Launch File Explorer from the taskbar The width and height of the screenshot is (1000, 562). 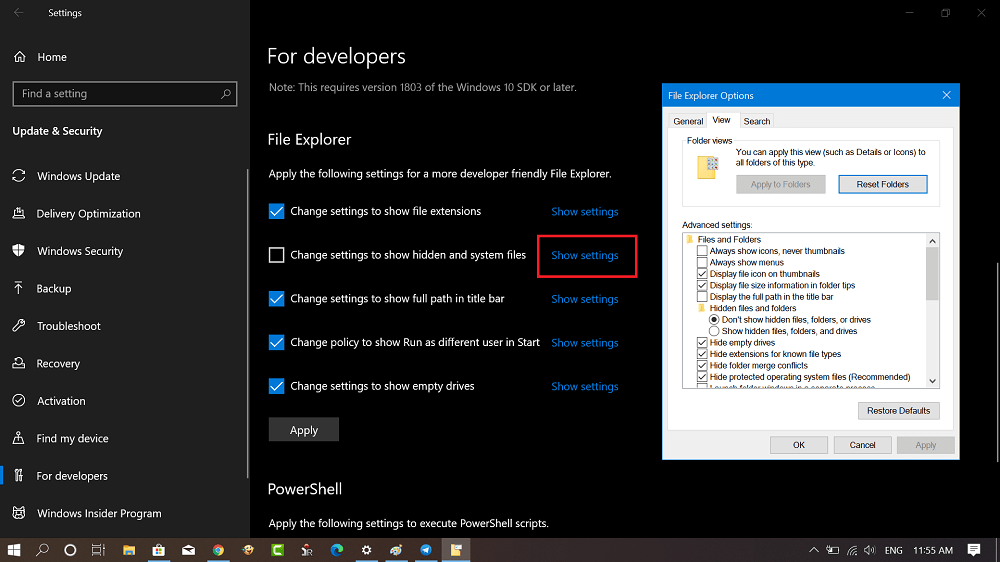pyautogui.click(x=129, y=550)
